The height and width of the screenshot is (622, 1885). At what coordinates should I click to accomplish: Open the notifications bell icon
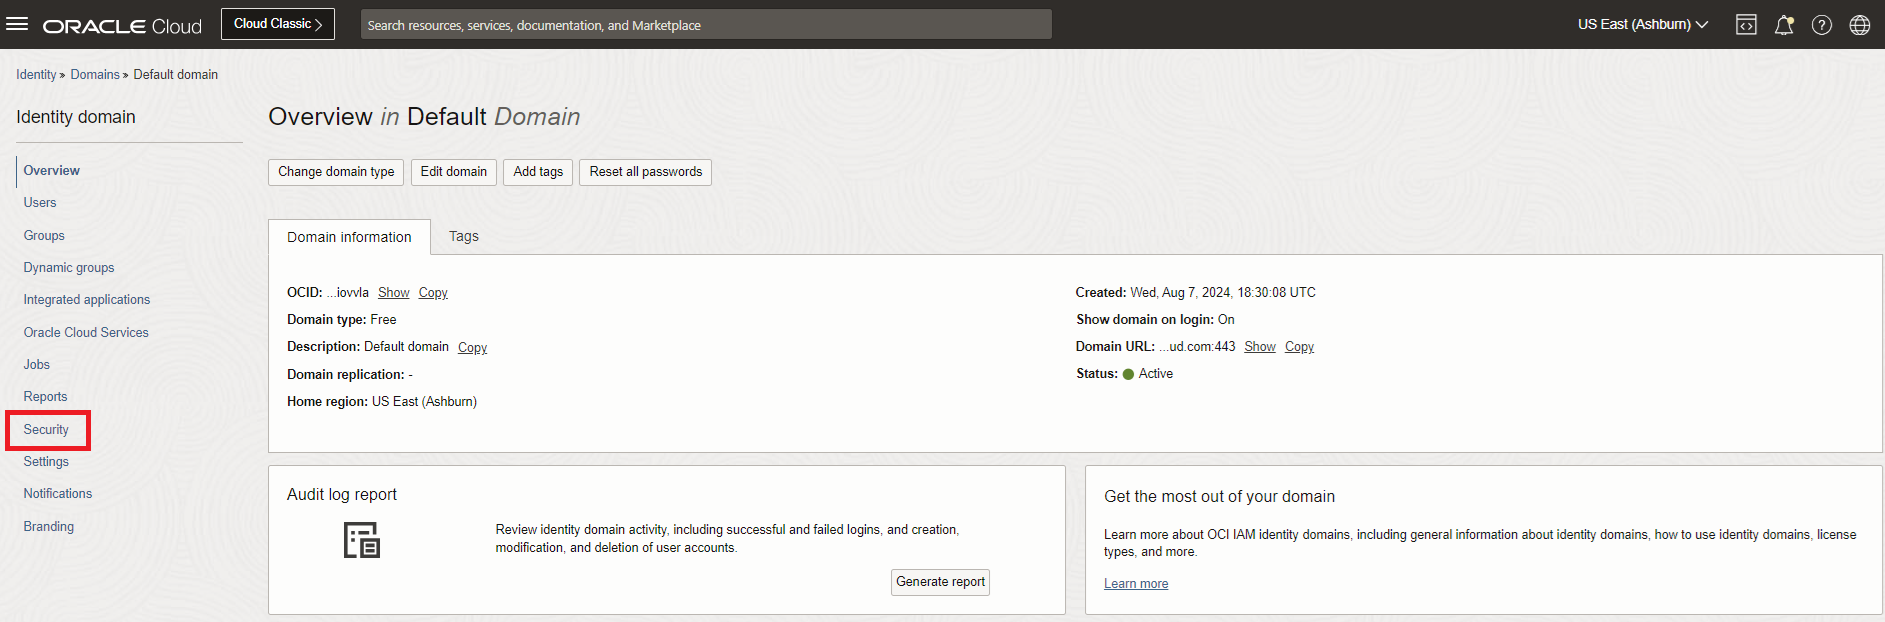point(1784,25)
